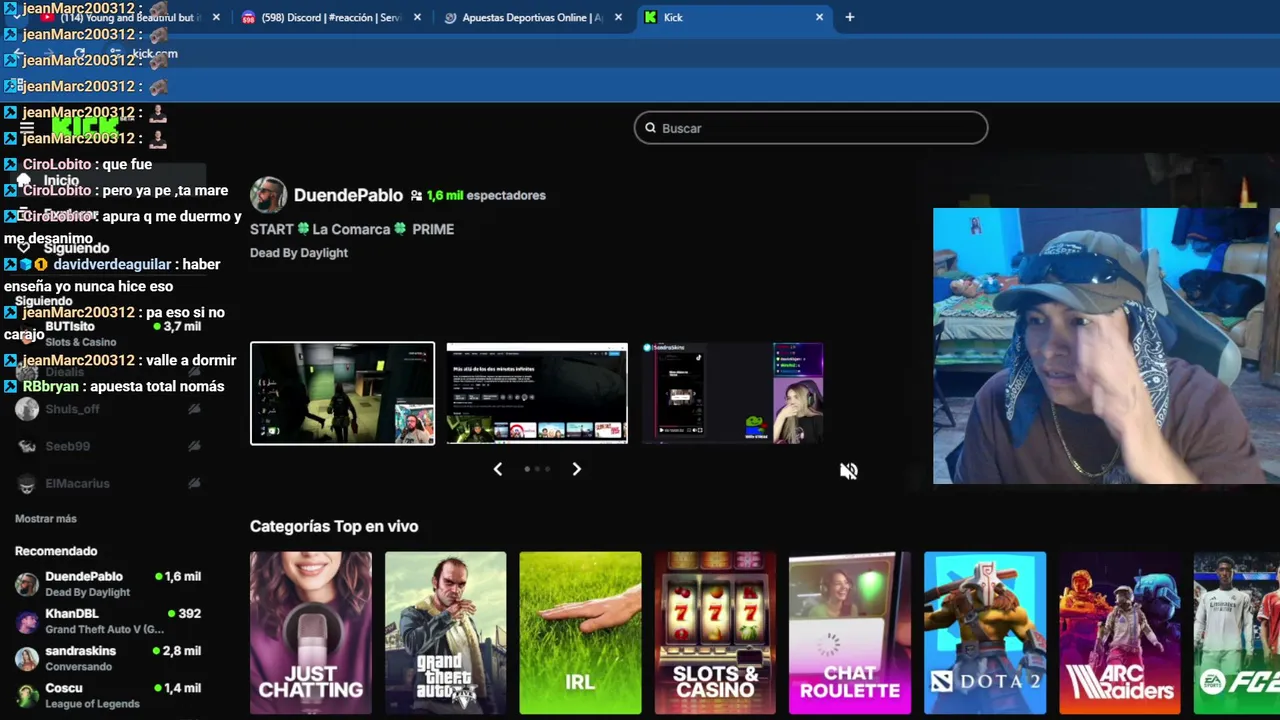Image resolution: width=1280 pixels, height=720 pixels.
Task: Click sandraskins avatar in Recomendado
Action: [27, 658]
